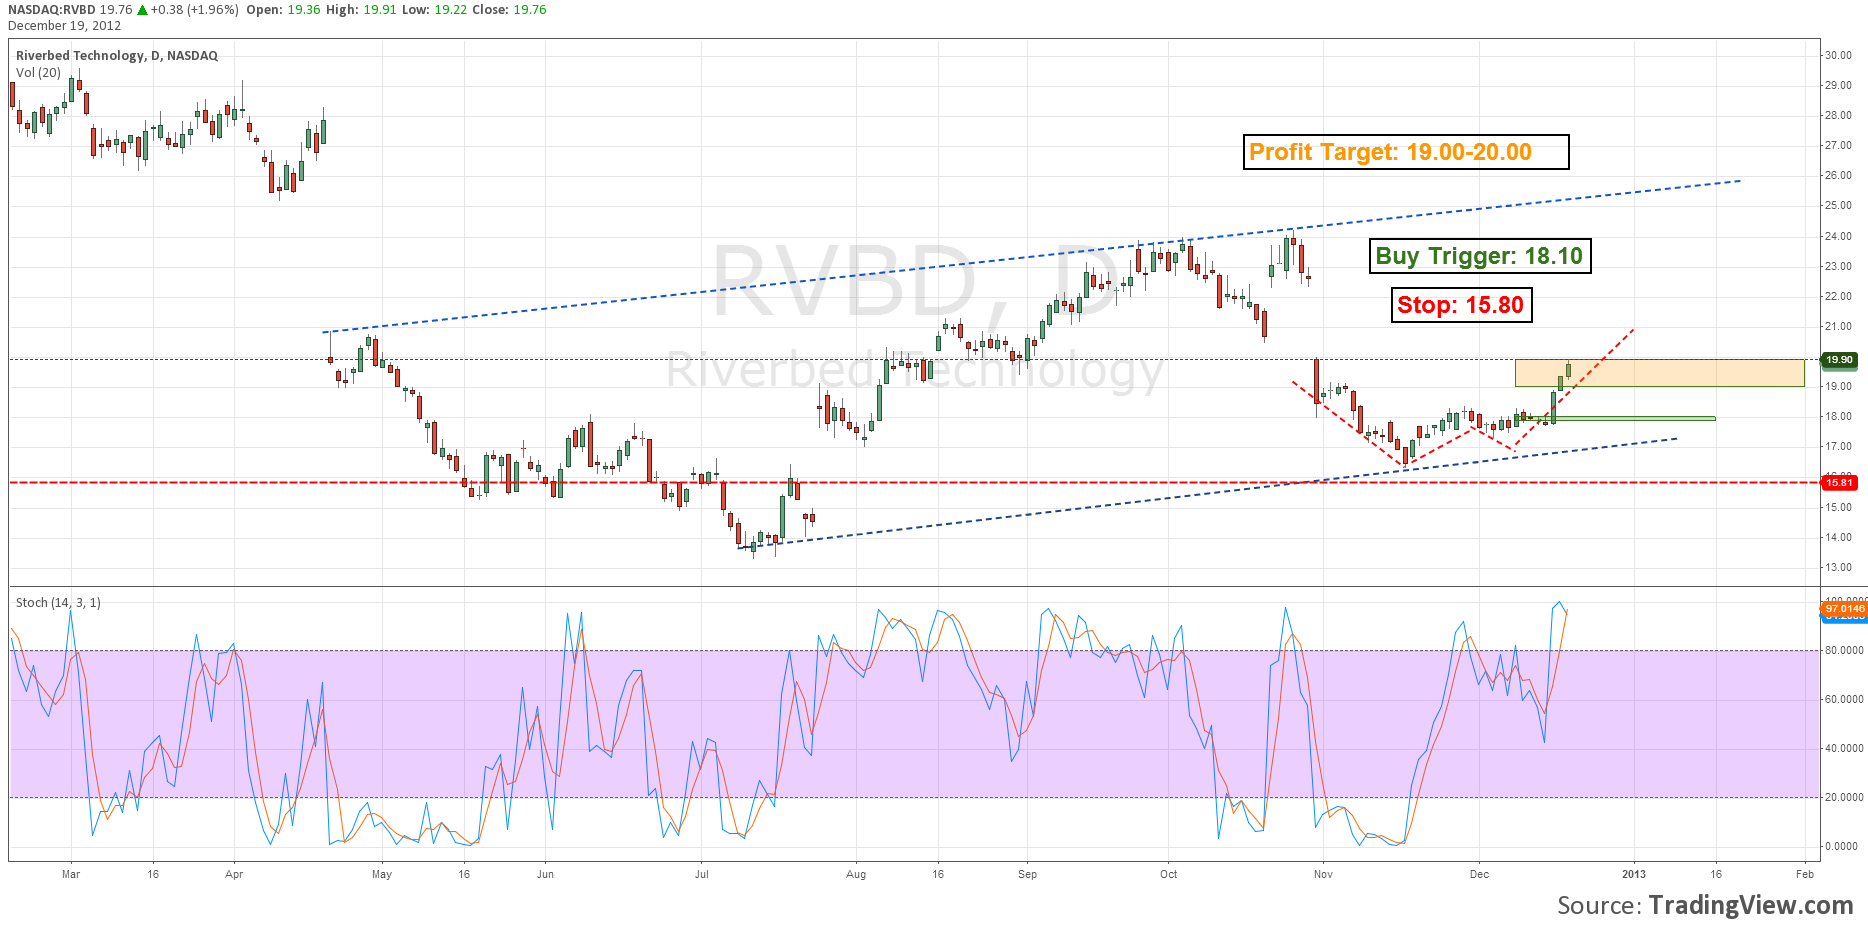Click the 19.90 current price tag
This screenshot has width=1868, height=932.
click(1839, 360)
